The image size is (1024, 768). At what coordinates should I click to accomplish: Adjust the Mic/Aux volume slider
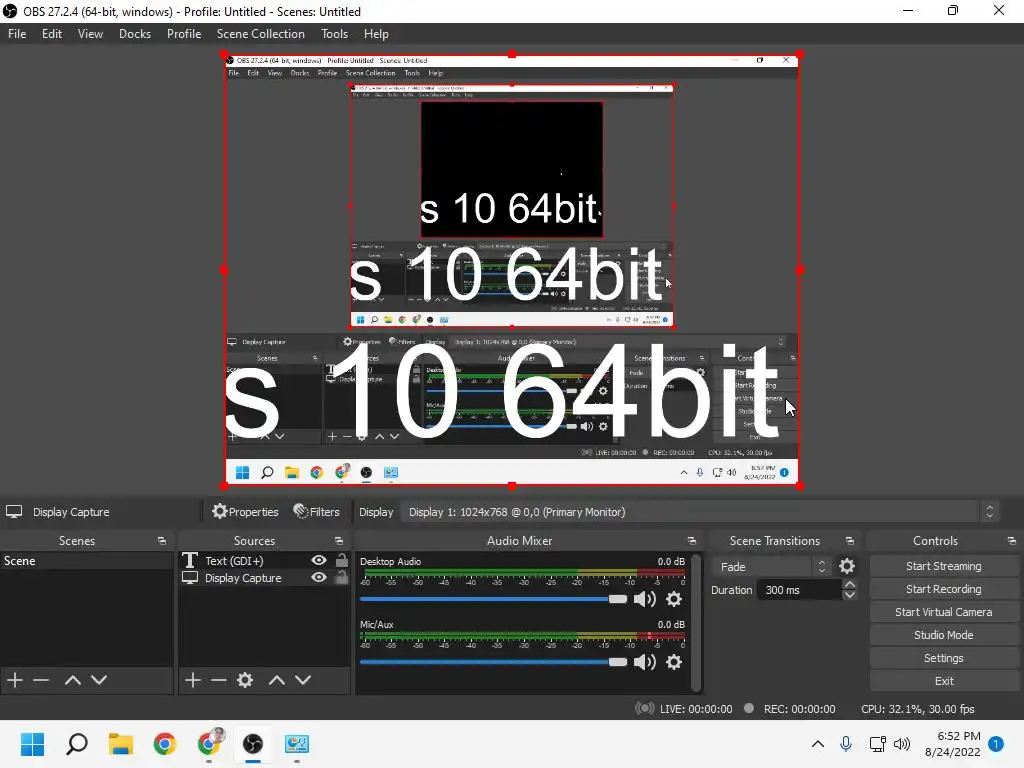pos(493,662)
